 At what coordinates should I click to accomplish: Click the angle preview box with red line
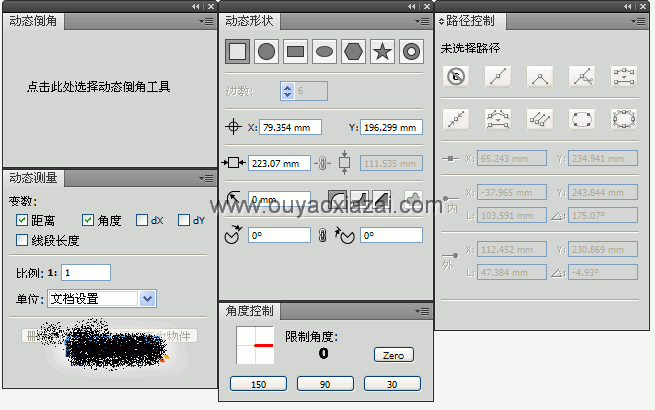[255, 345]
